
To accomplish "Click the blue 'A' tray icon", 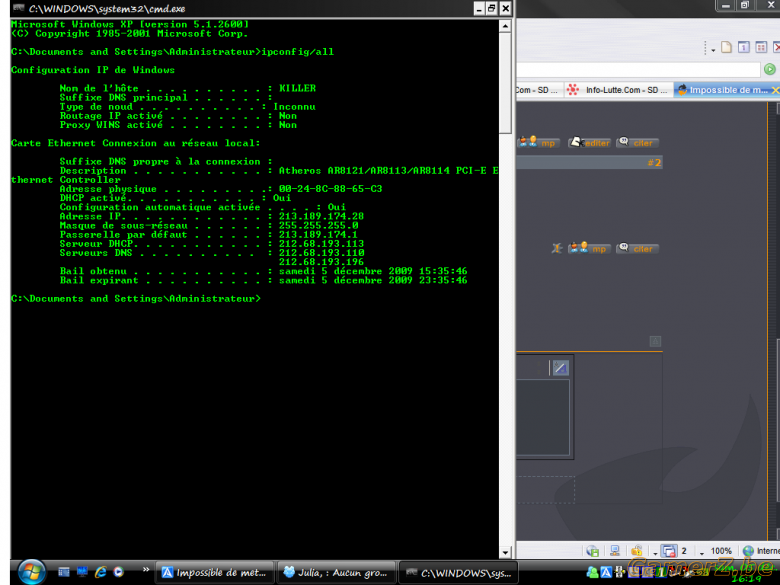I will point(606,572).
